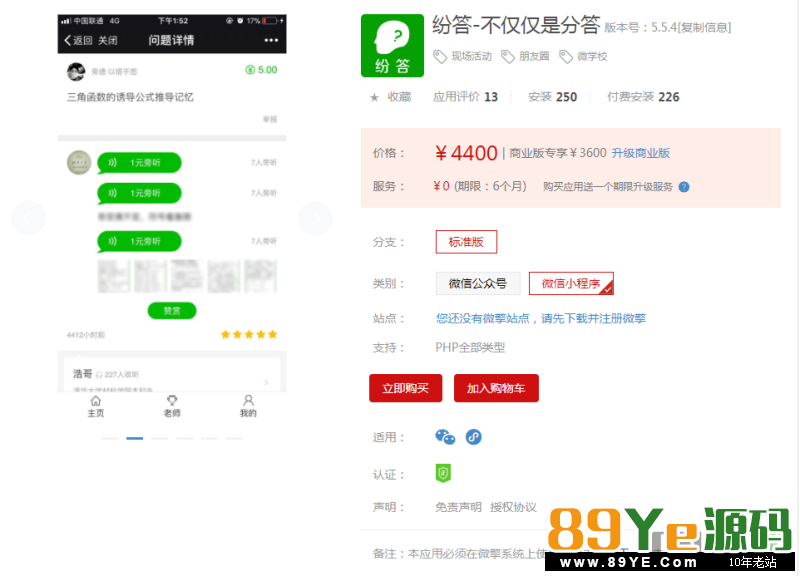Show next screenshot with right arrow
The height and width of the screenshot is (576, 800).
click(315, 218)
